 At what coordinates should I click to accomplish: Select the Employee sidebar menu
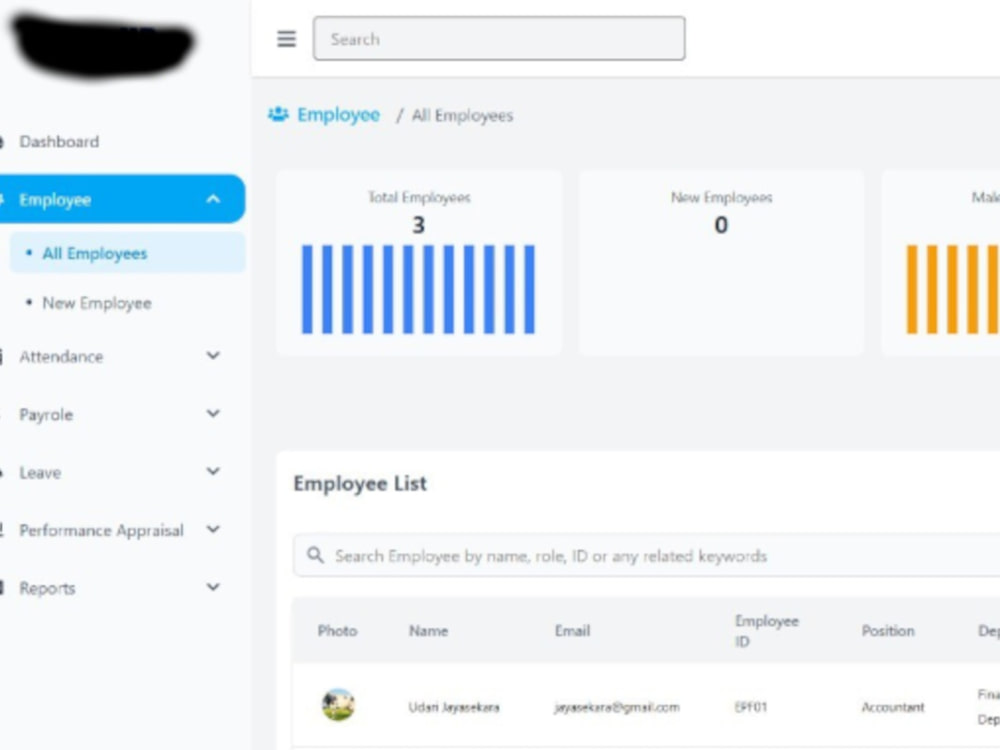point(121,199)
